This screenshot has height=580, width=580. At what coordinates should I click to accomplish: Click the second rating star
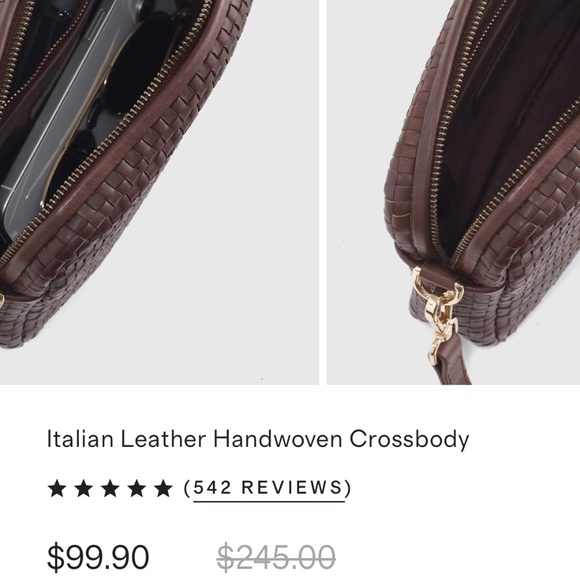tap(84, 488)
